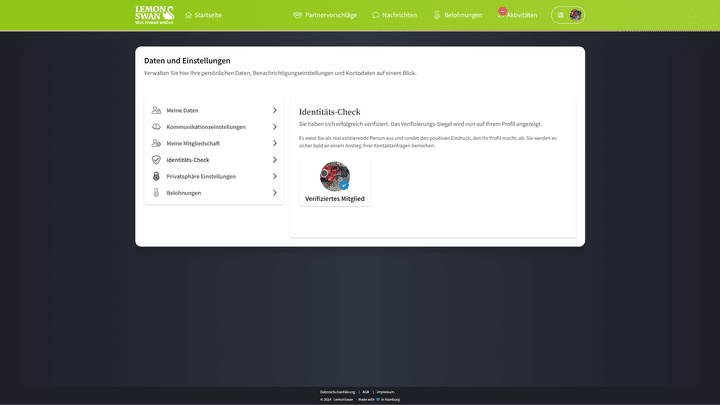Expand Meine Mitgliedschaft with its chevron

275,143
